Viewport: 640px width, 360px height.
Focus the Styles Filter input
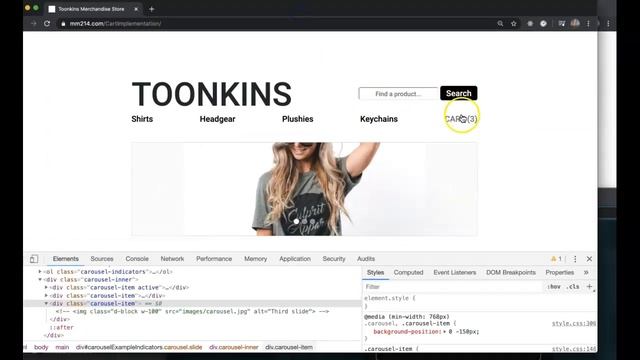(453, 287)
